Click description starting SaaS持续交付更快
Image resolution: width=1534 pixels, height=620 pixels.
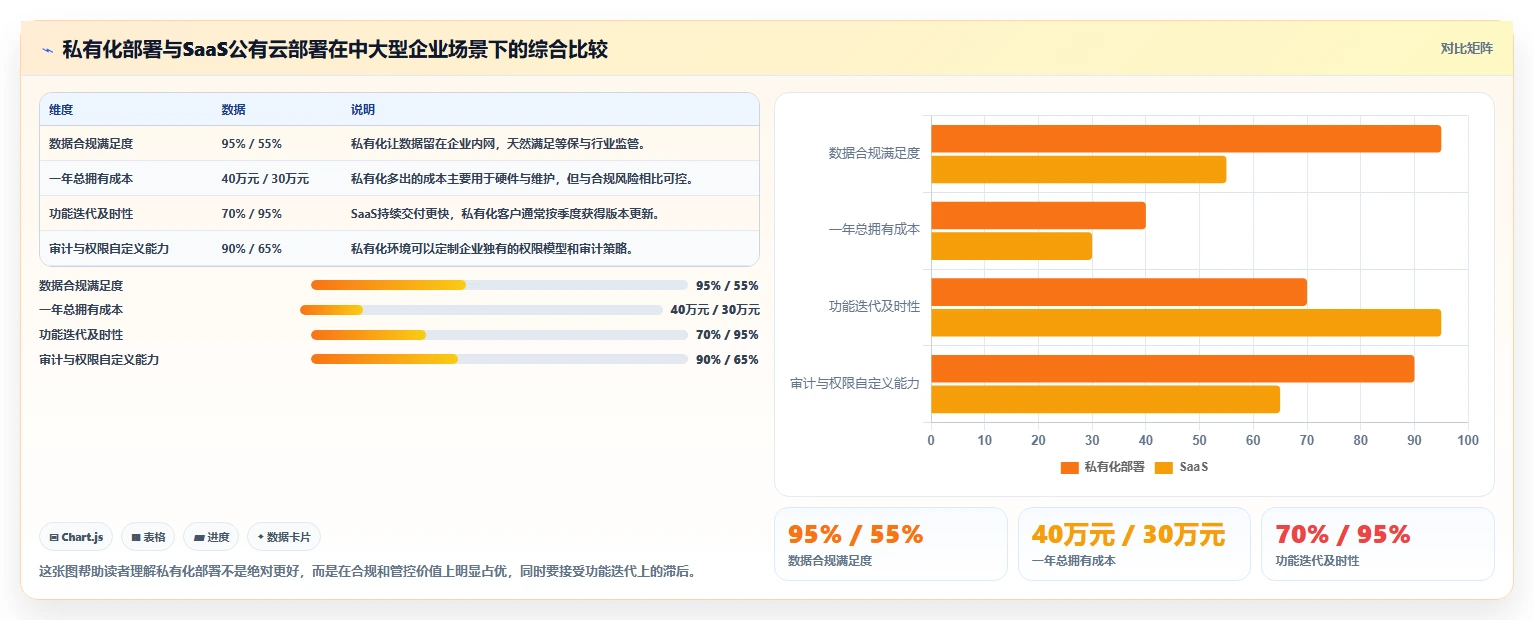point(504,214)
